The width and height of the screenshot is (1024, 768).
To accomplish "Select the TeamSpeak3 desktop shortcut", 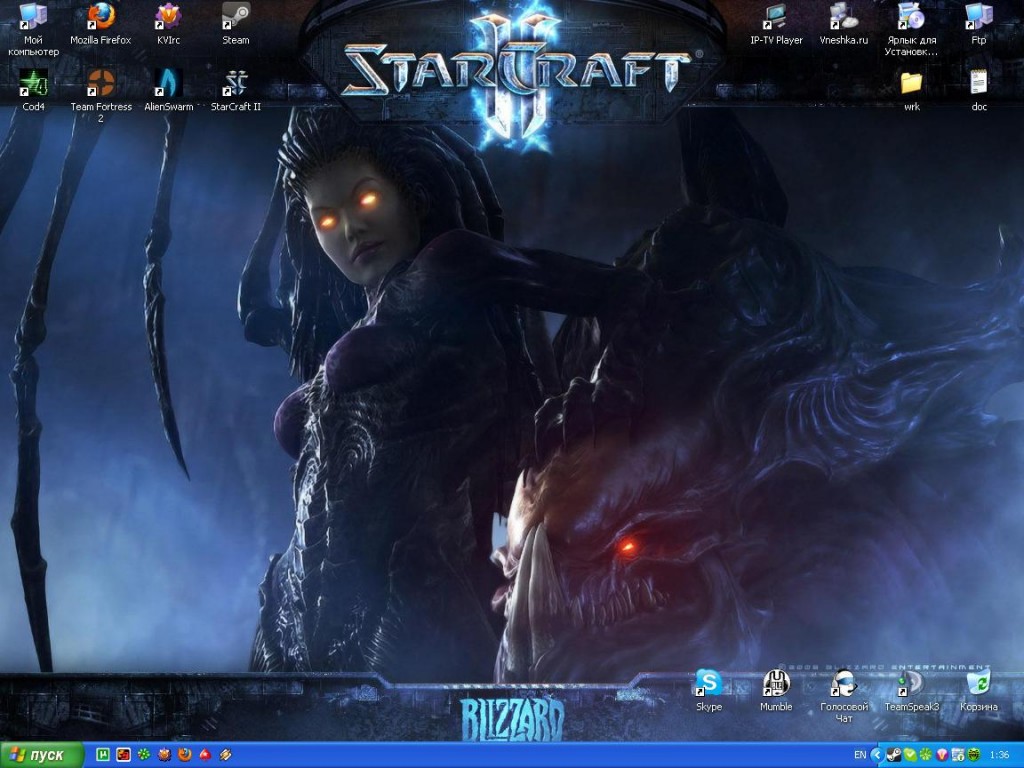I will coord(912,690).
